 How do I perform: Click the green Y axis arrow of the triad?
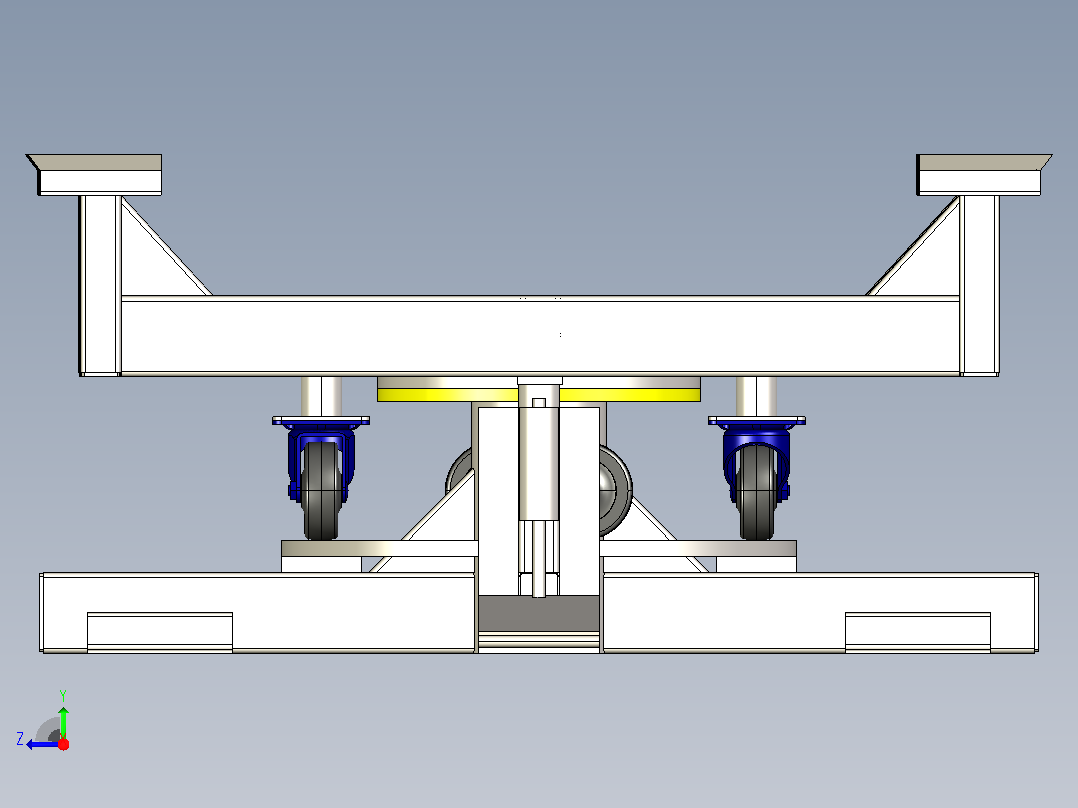click(x=63, y=721)
